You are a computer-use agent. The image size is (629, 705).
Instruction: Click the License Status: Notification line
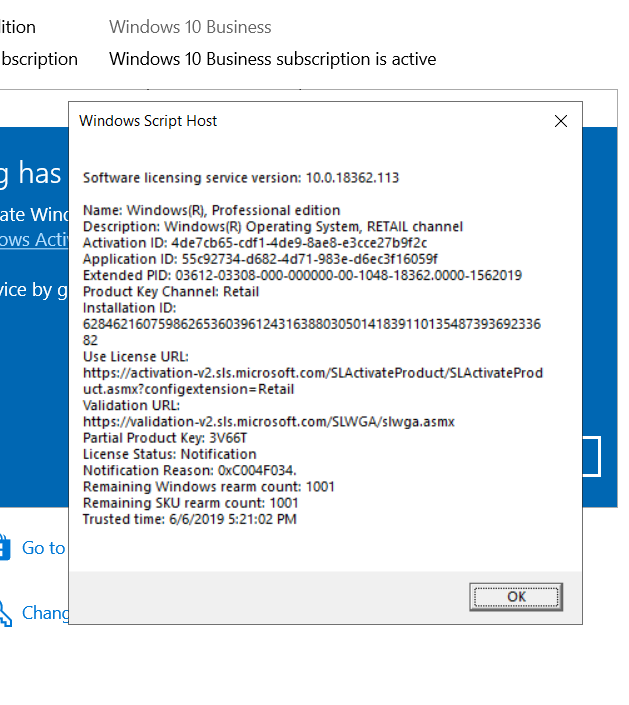(170, 454)
